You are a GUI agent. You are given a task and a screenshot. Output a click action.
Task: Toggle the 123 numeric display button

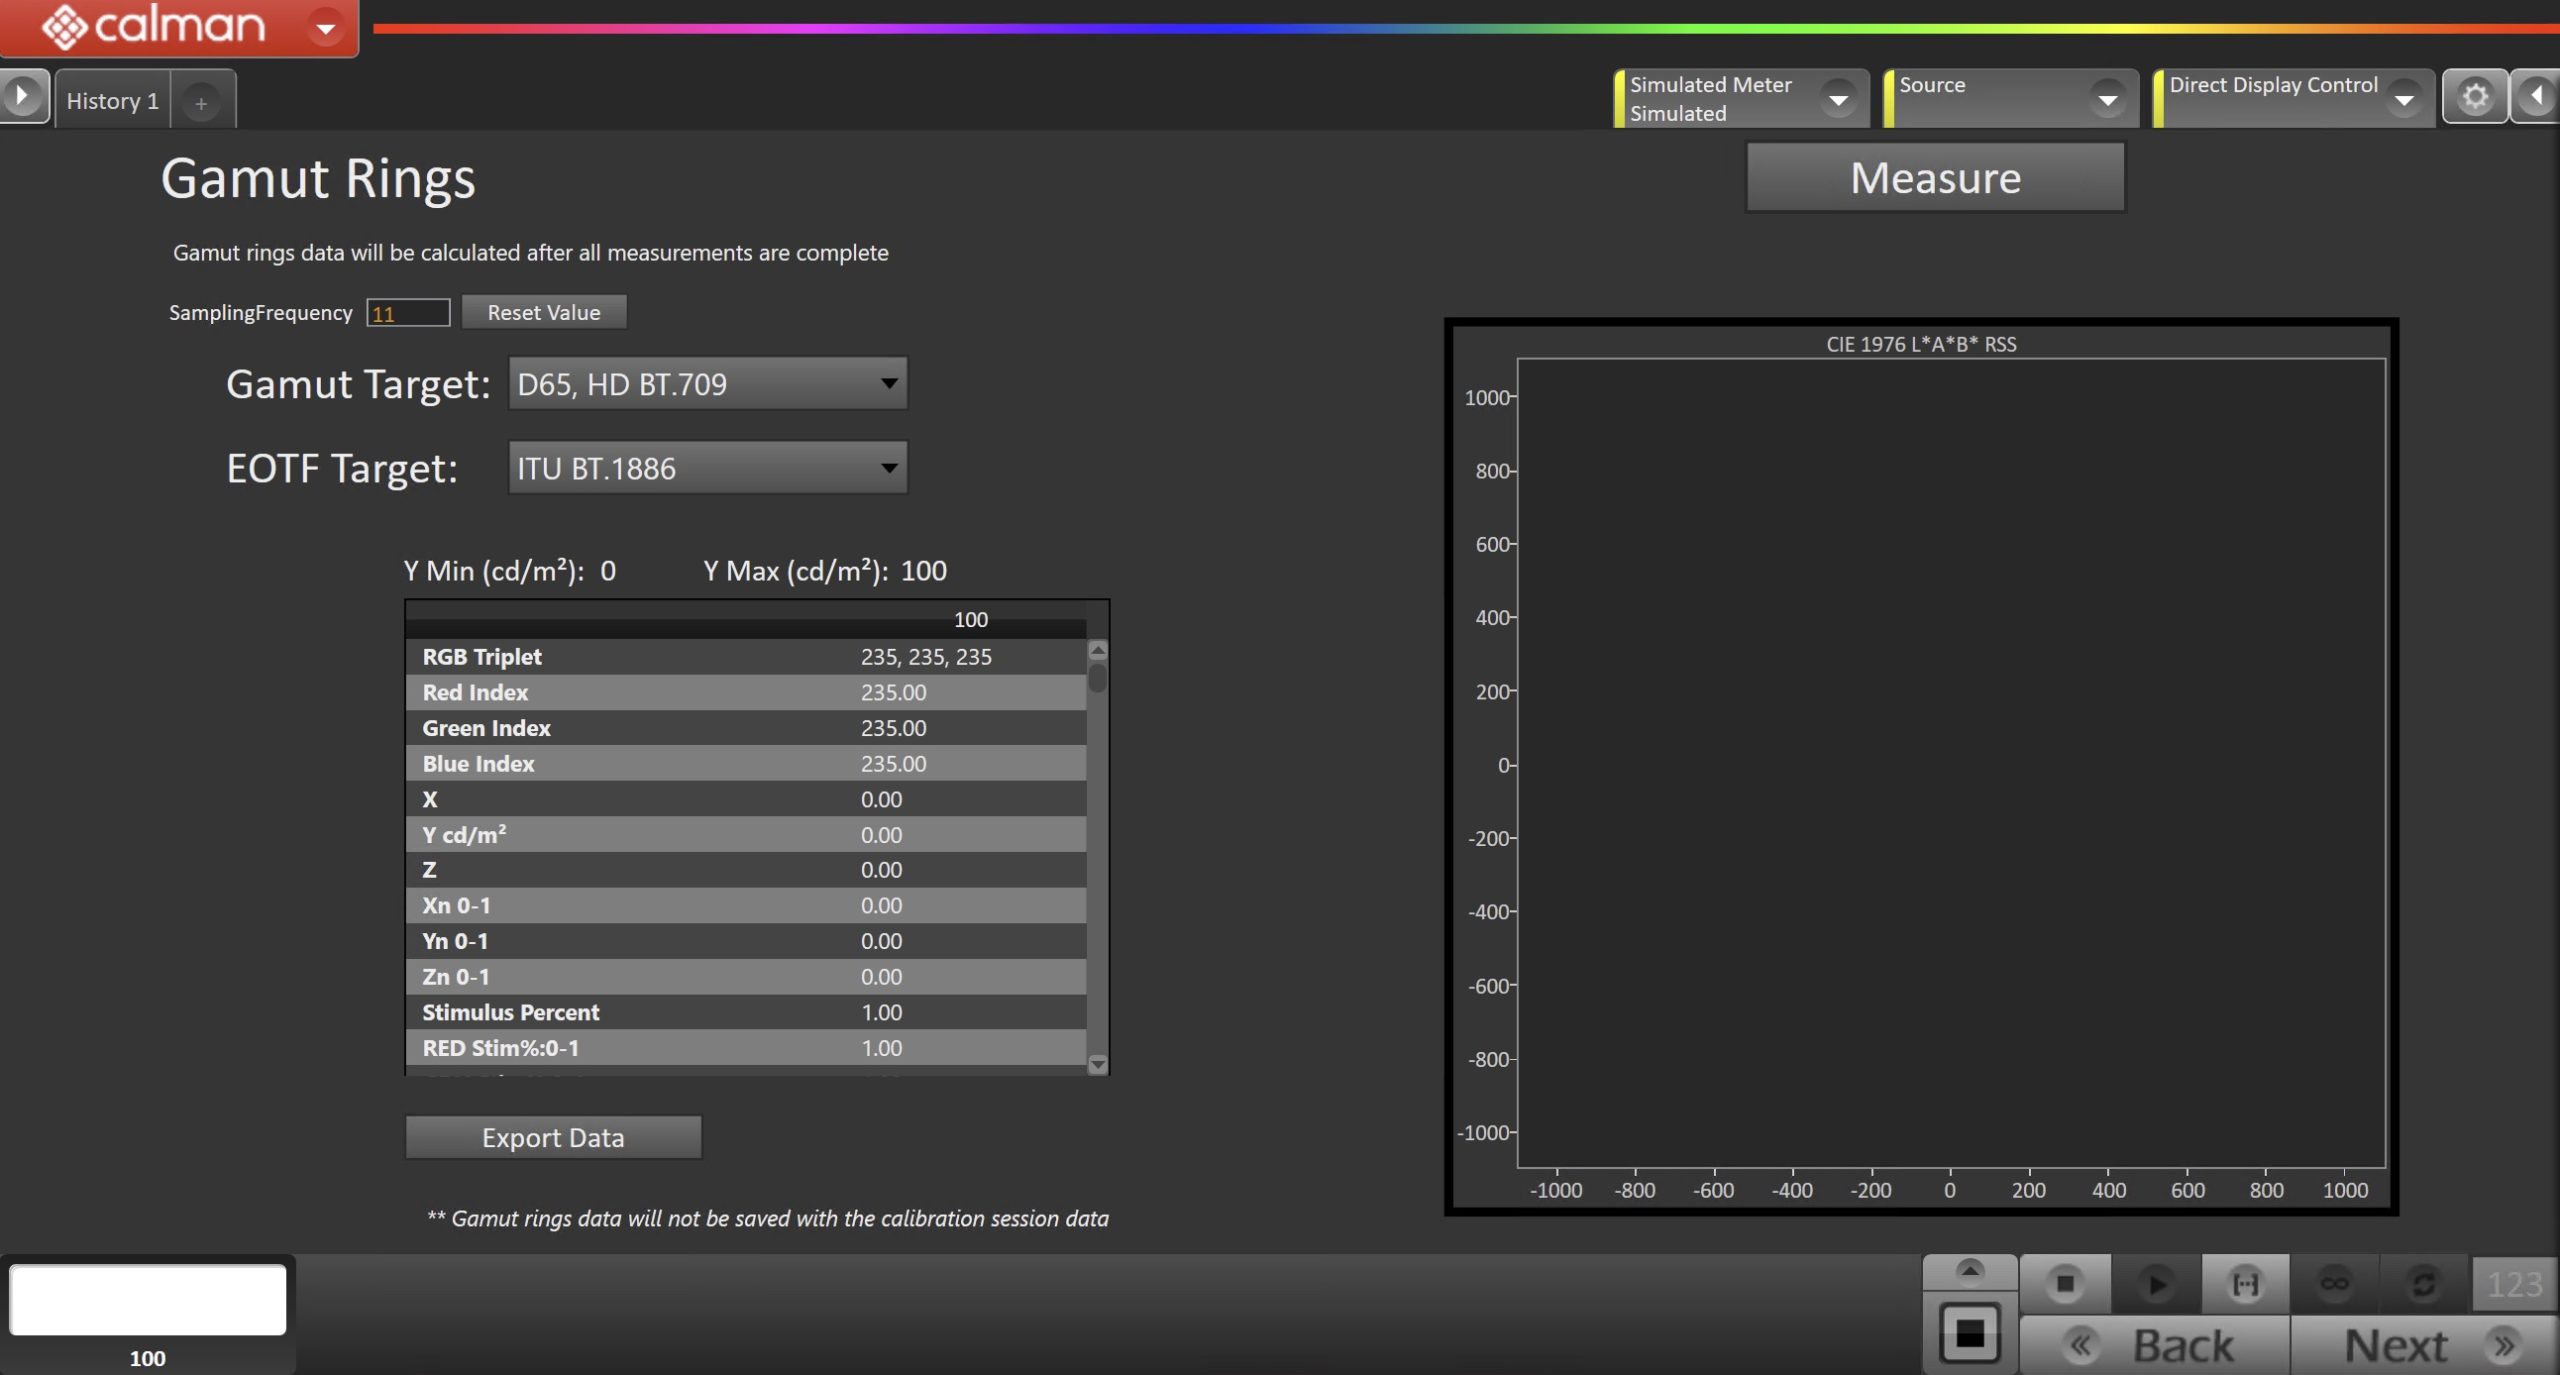pos(2513,1284)
